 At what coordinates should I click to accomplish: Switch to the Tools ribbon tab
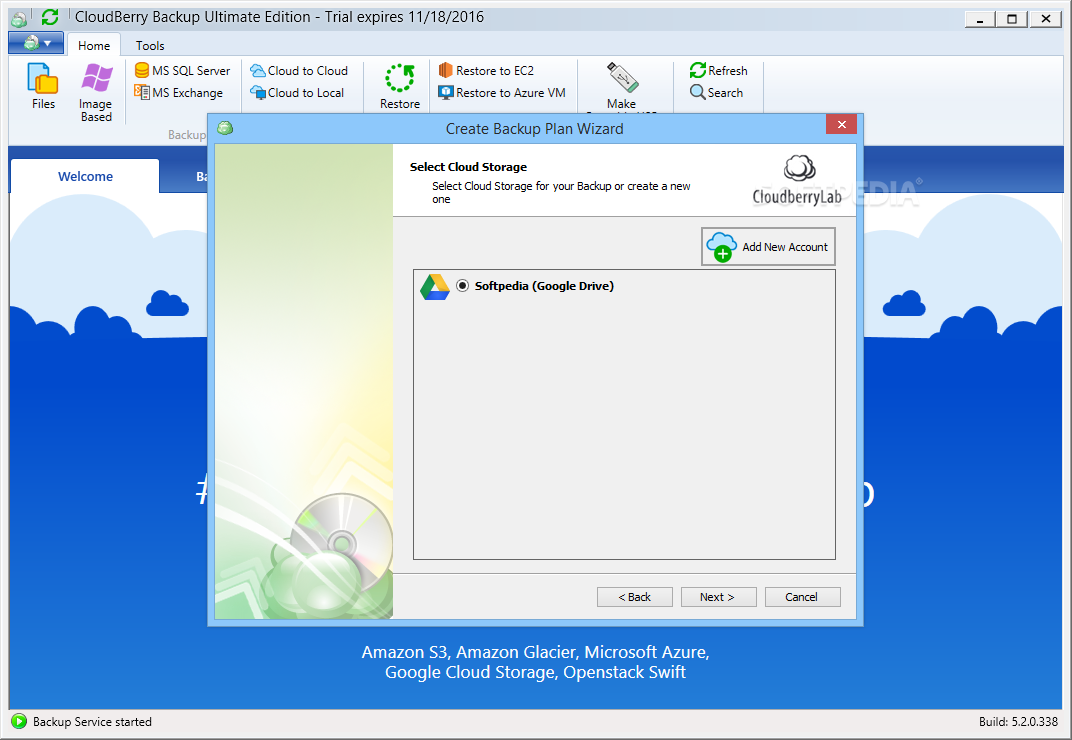pyautogui.click(x=150, y=45)
